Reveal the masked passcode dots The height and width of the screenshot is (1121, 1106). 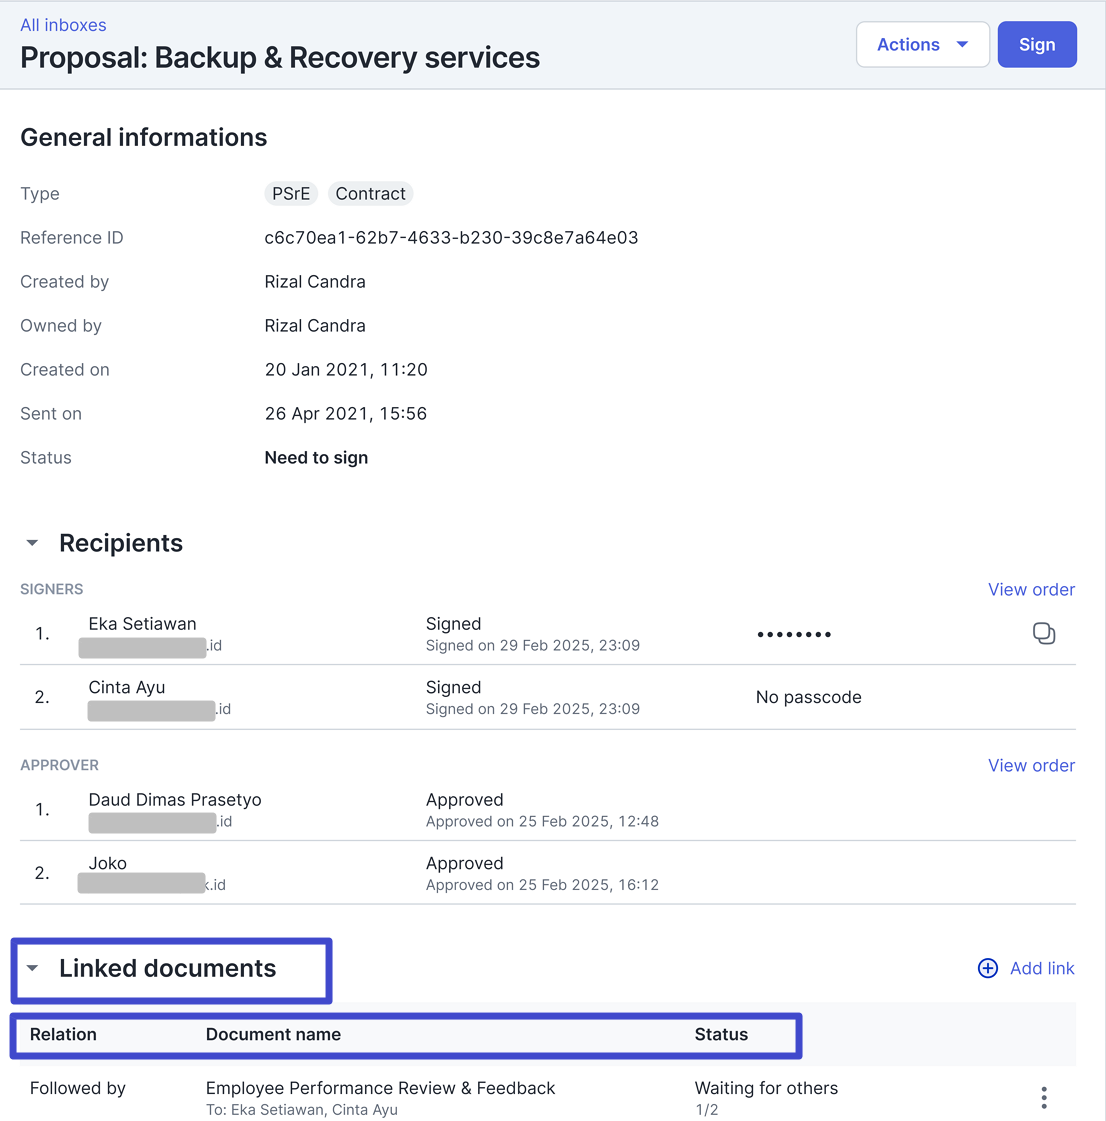[794, 635]
